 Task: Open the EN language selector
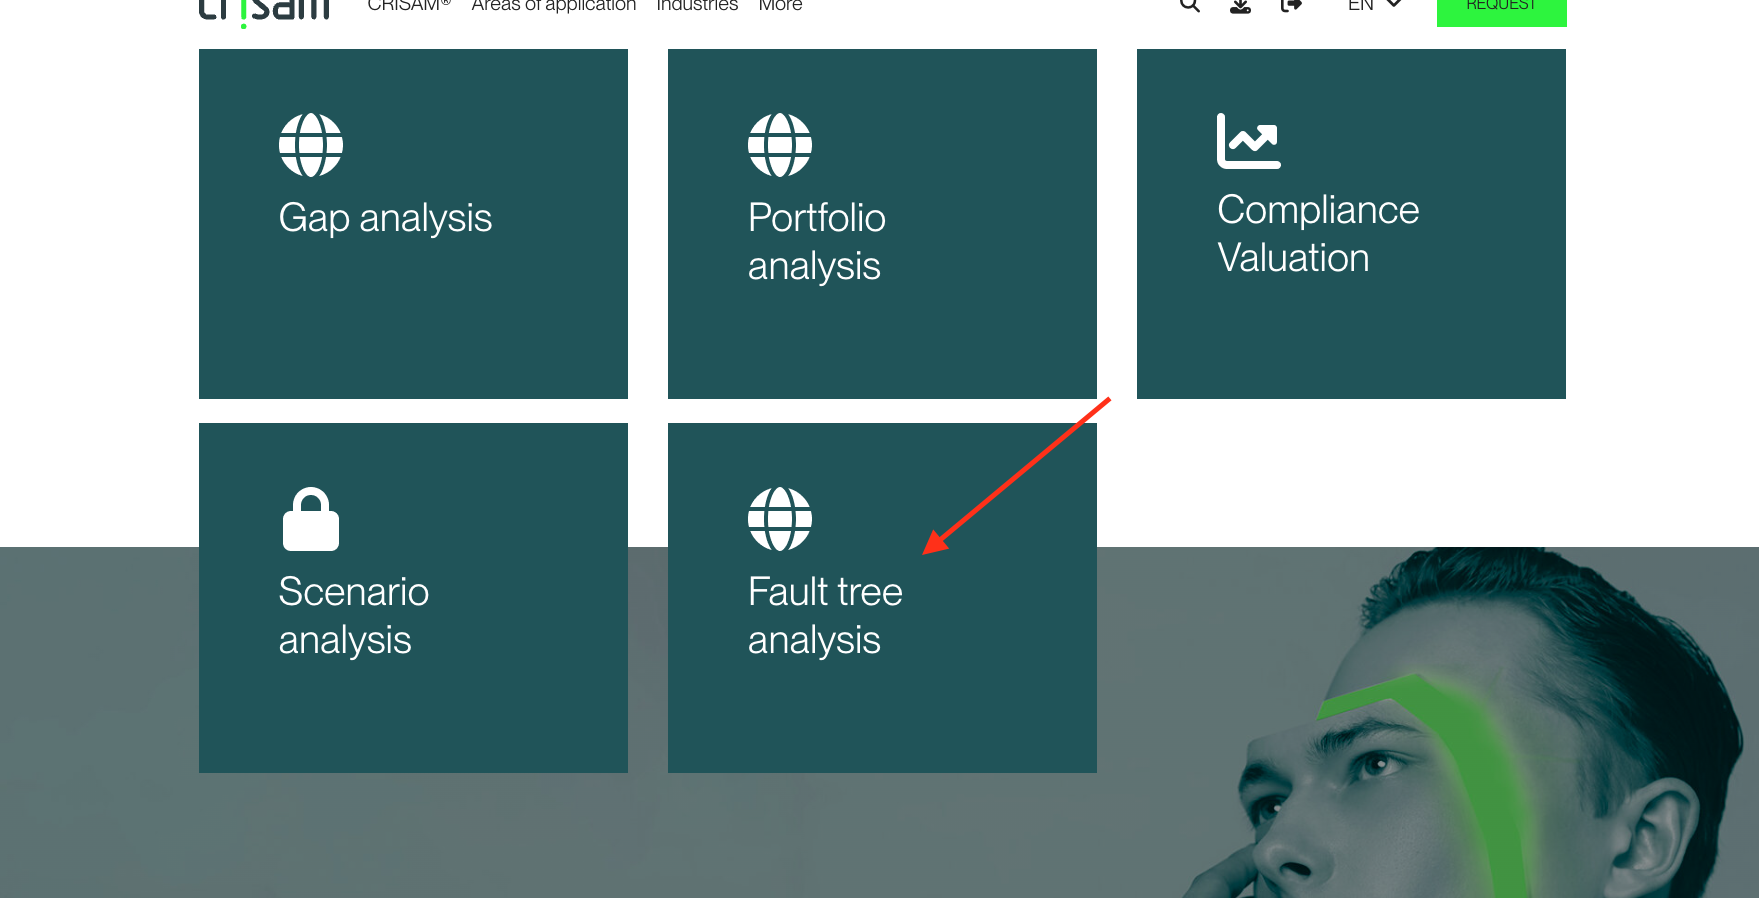point(1374,5)
